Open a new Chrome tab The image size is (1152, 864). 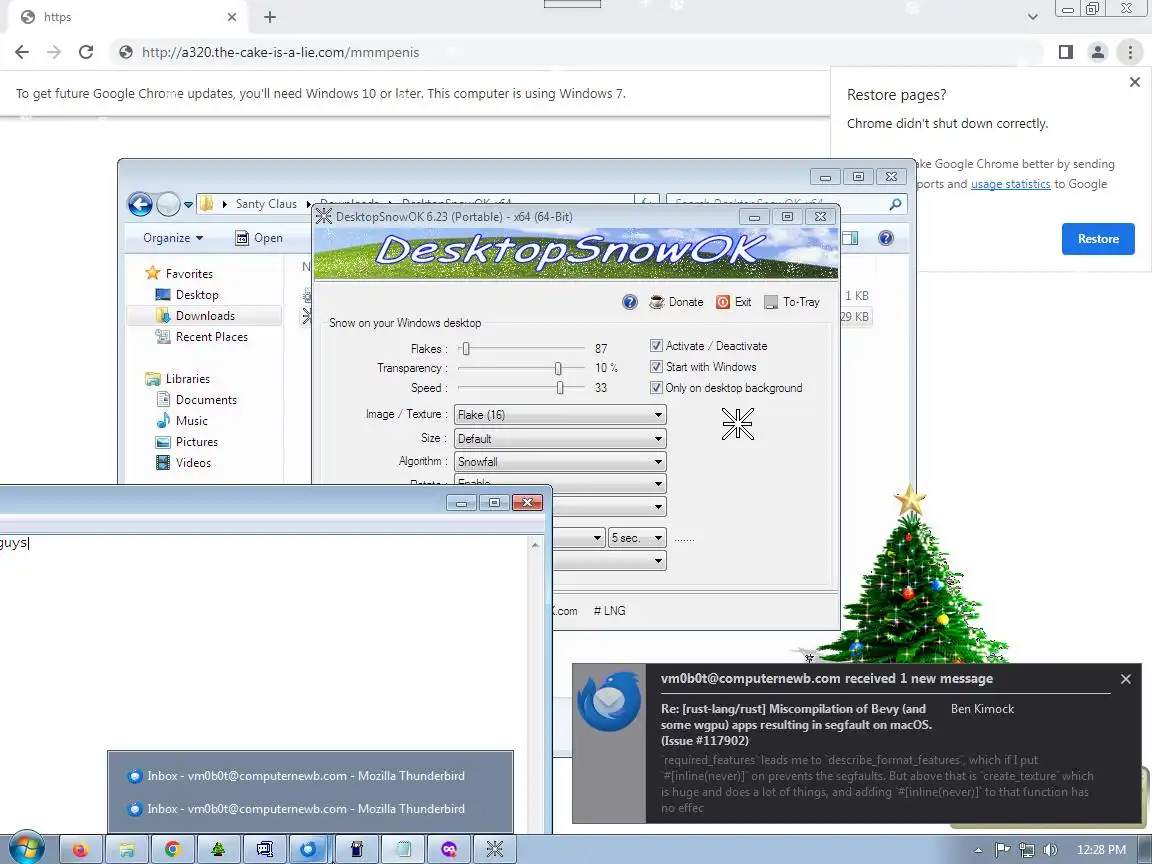click(x=270, y=17)
